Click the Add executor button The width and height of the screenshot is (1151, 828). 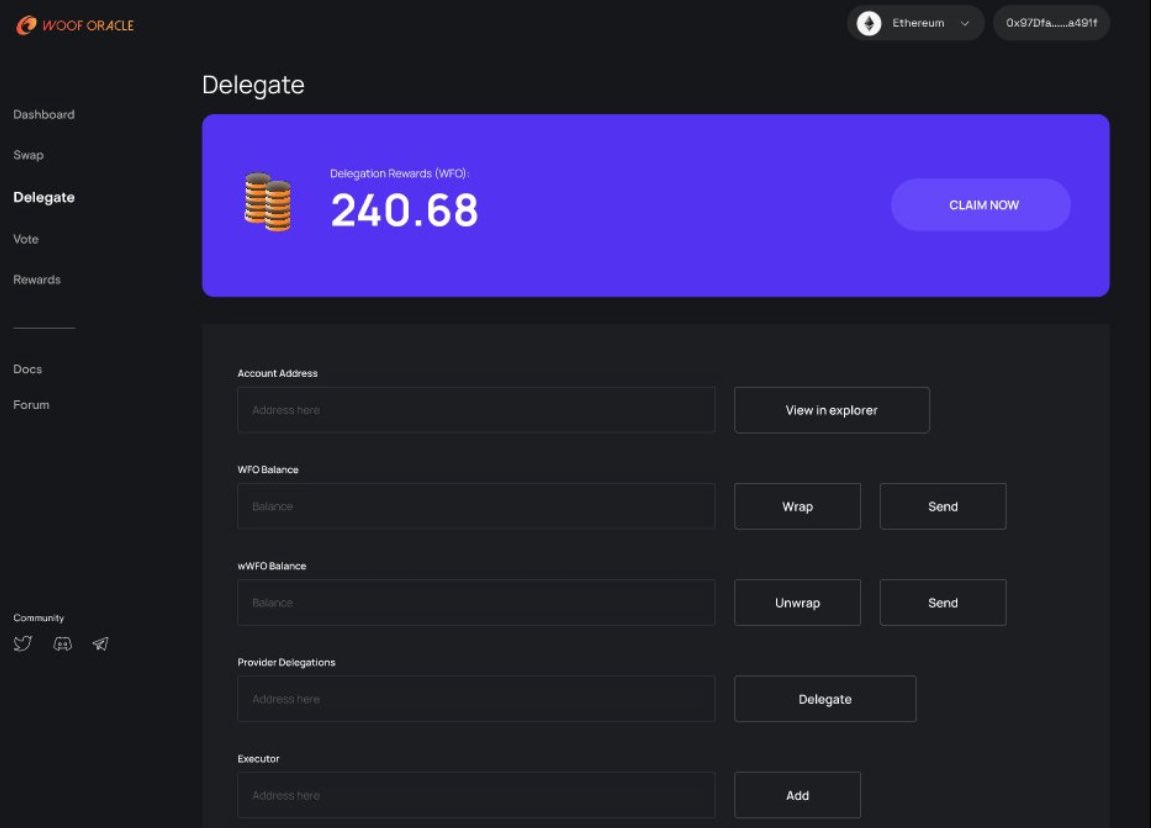click(797, 795)
